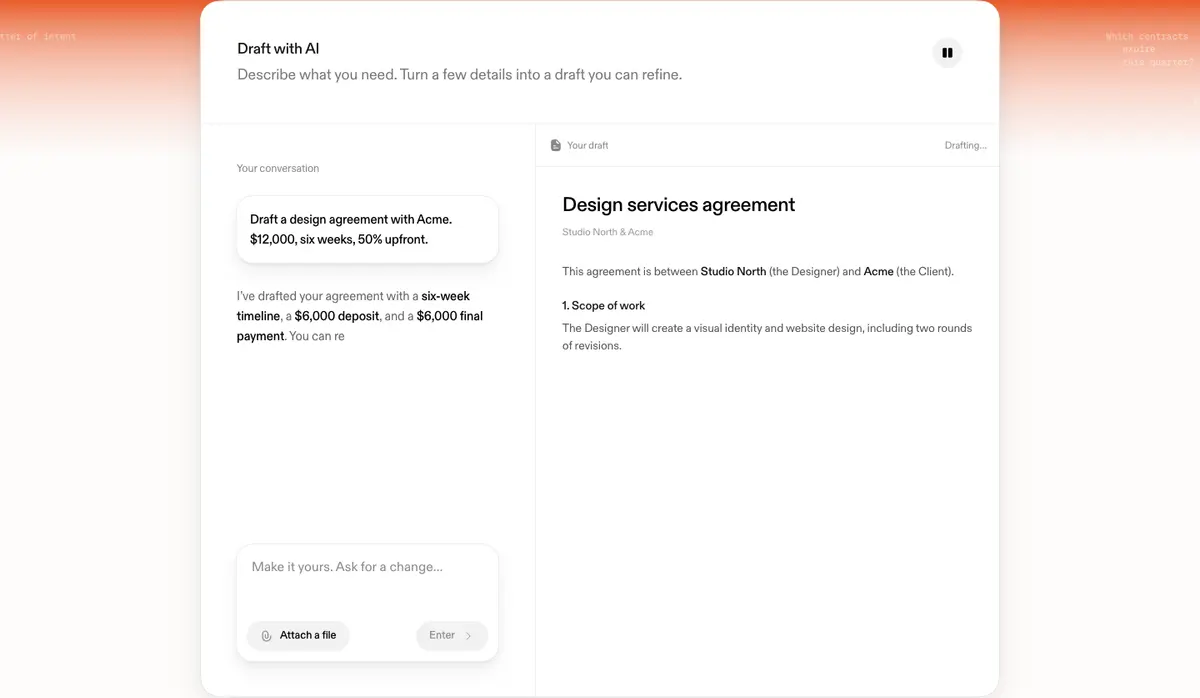
Task: Click the '1. Scope of work' heading
Action: coord(604,305)
